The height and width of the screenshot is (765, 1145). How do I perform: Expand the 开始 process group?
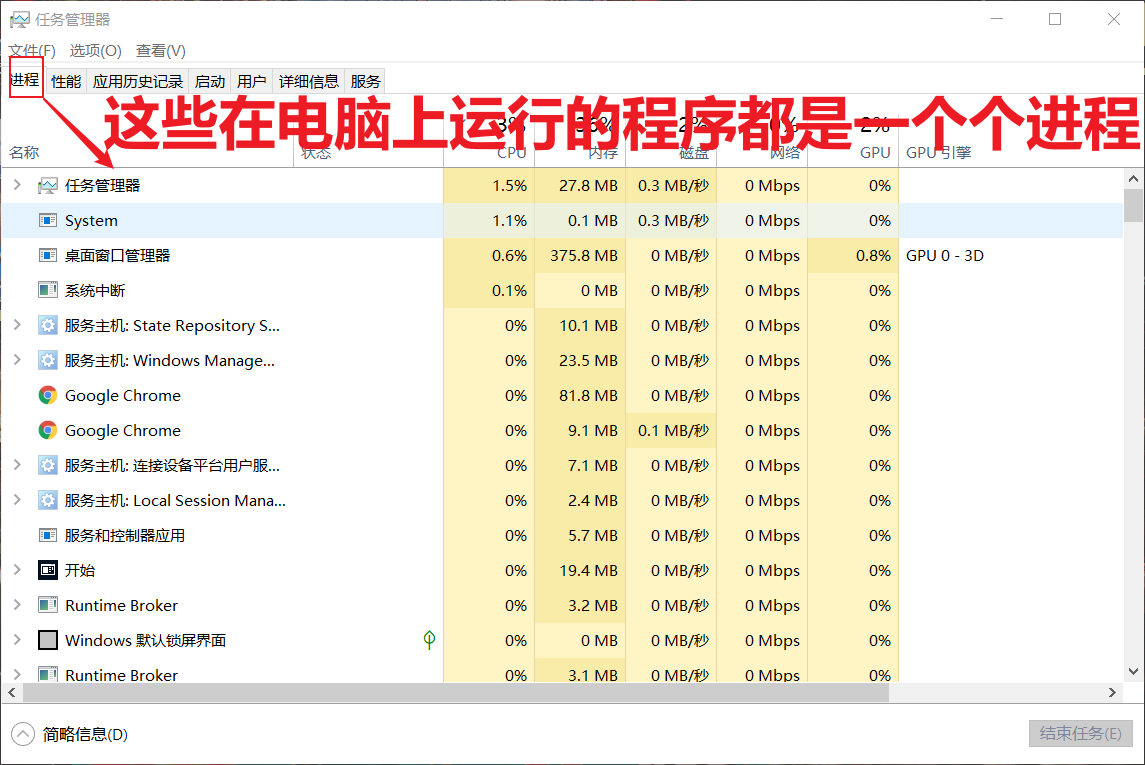click(18, 570)
